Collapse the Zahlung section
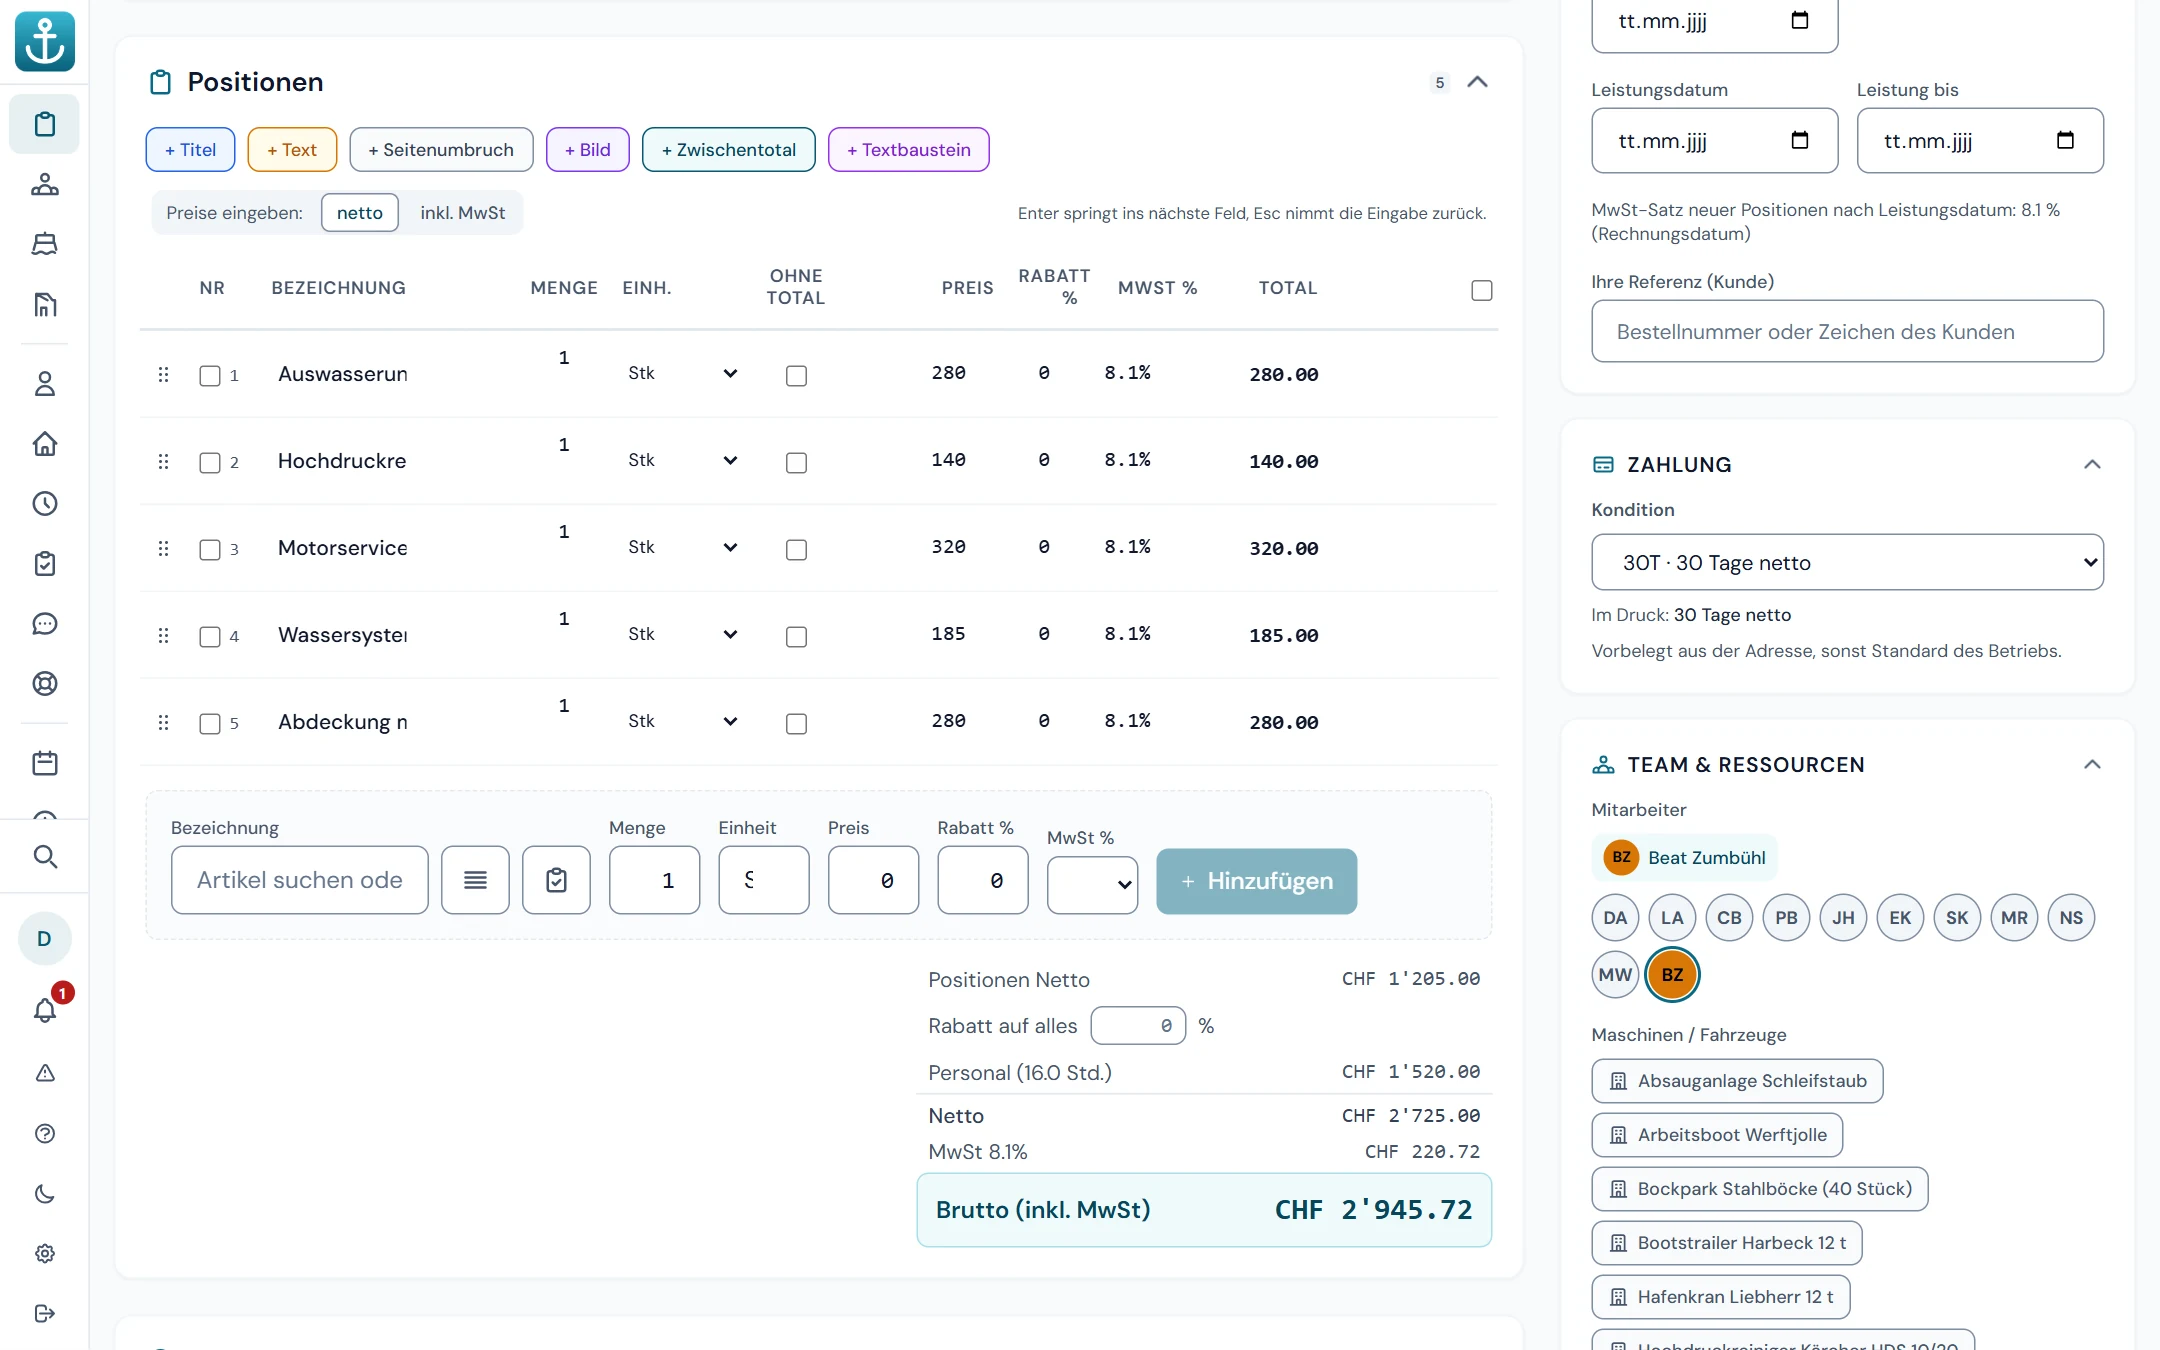2160x1350 pixels. pyautogui.click(x=2091, y=464)
